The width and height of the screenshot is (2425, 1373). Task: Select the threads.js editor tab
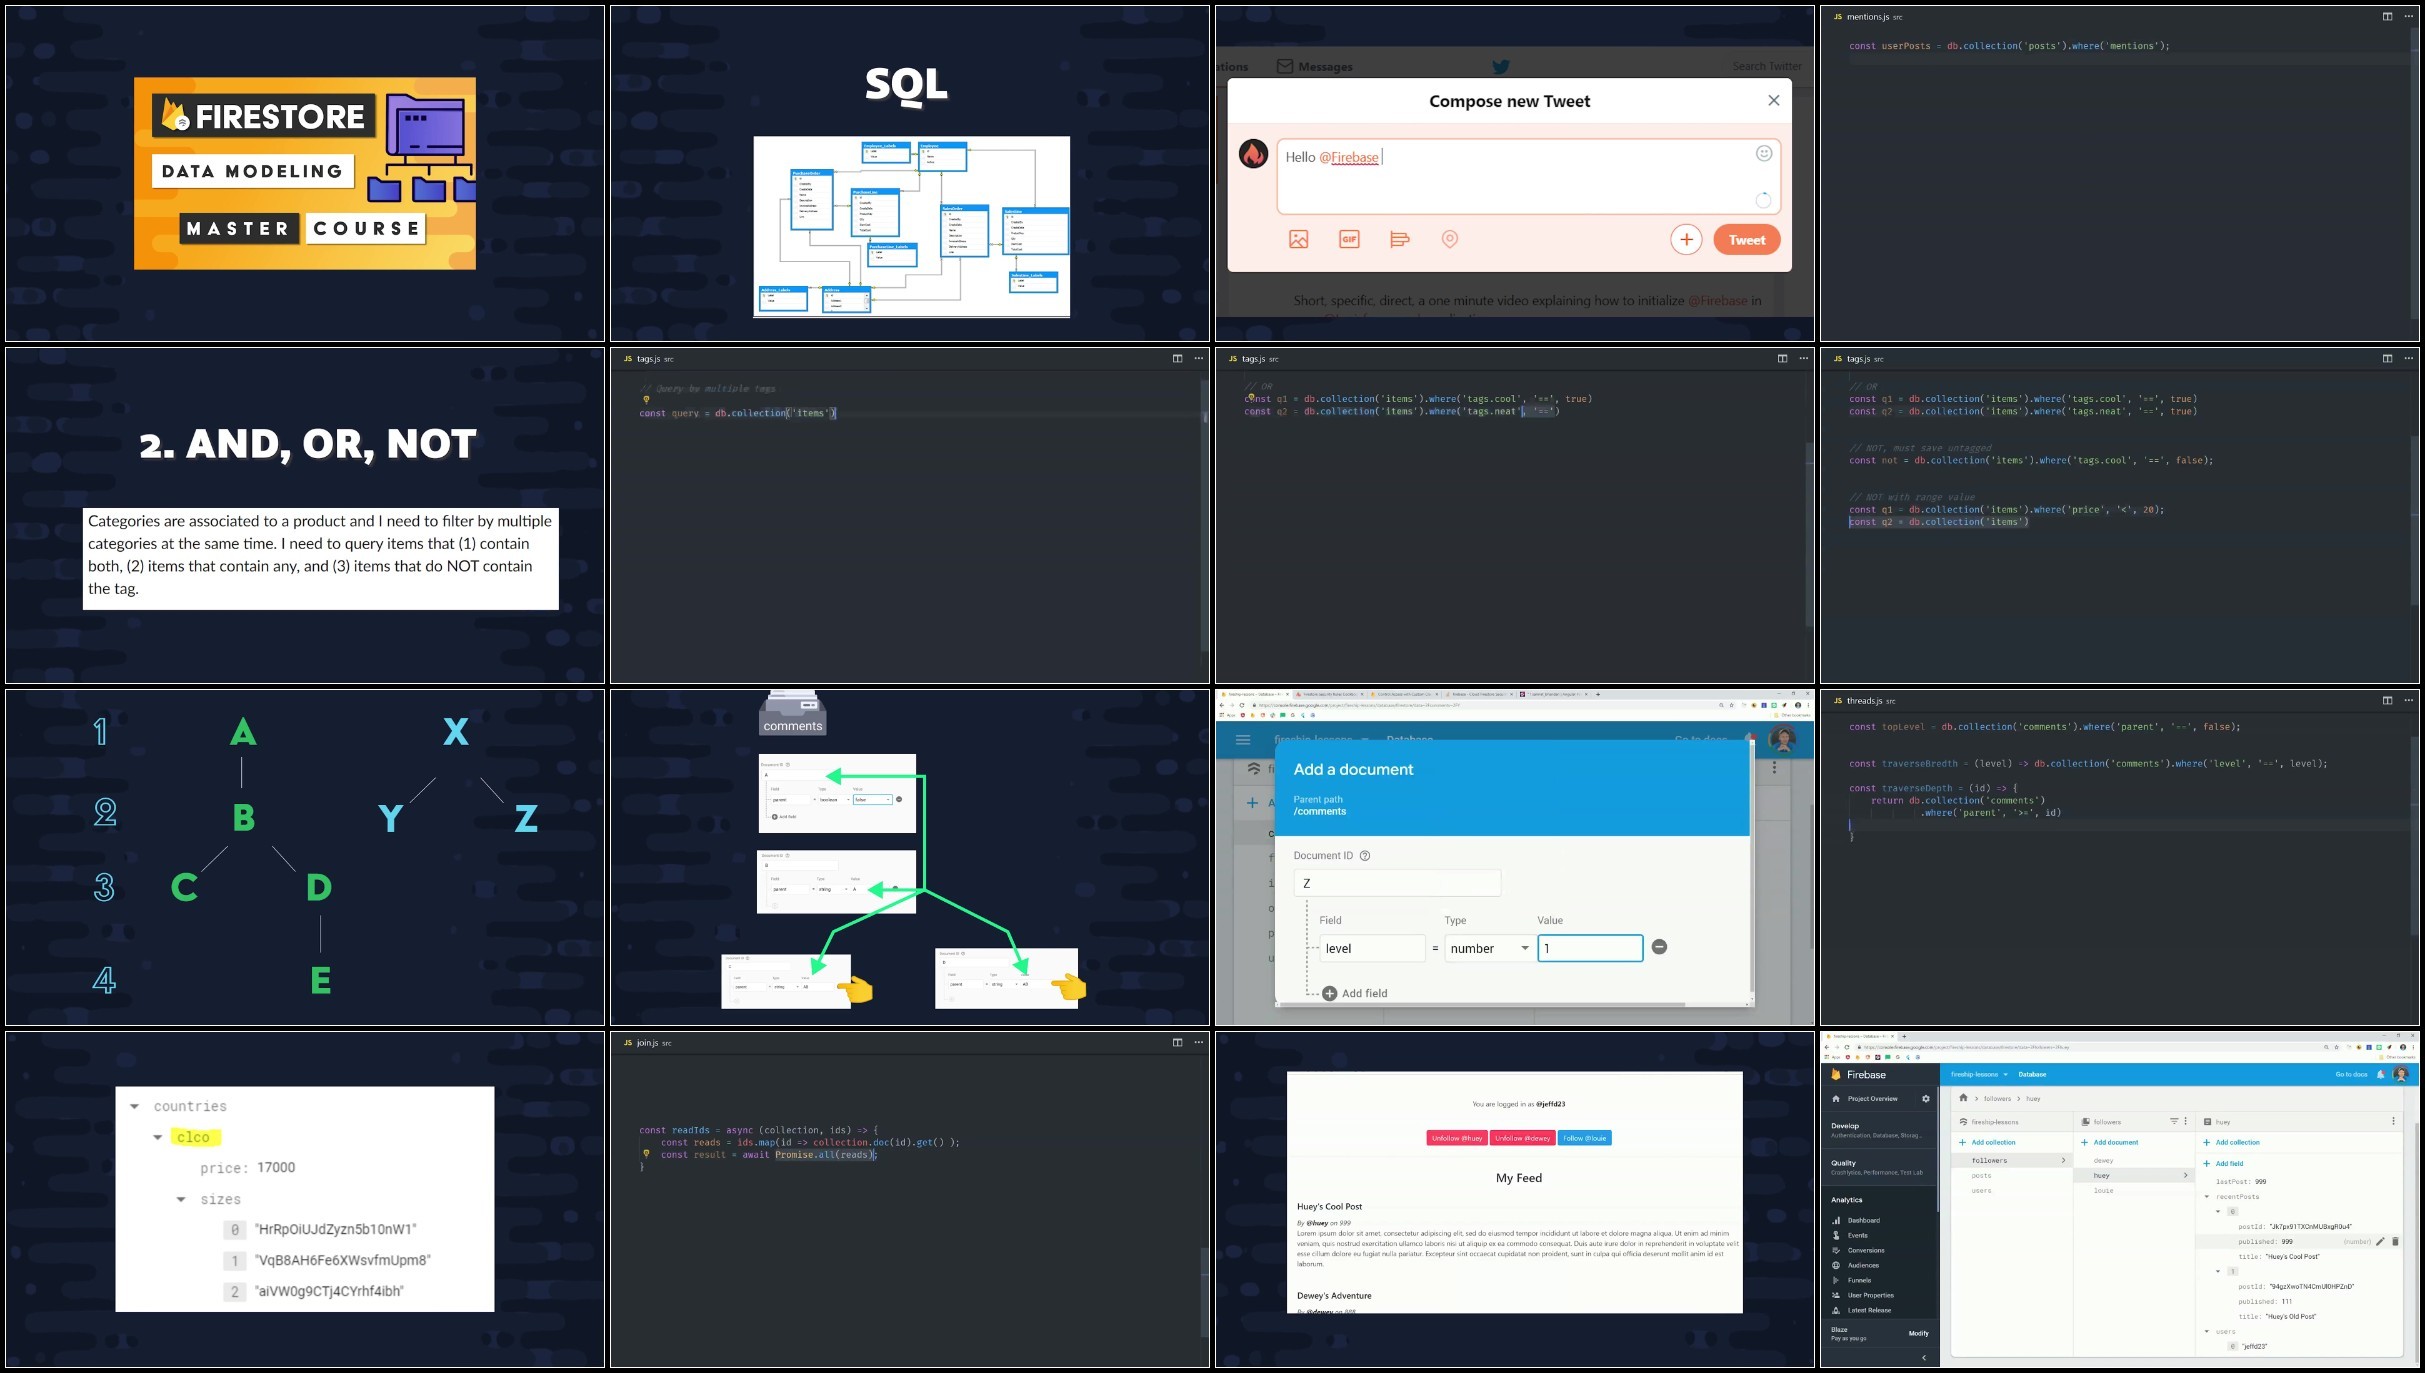tap(1864, 701)
